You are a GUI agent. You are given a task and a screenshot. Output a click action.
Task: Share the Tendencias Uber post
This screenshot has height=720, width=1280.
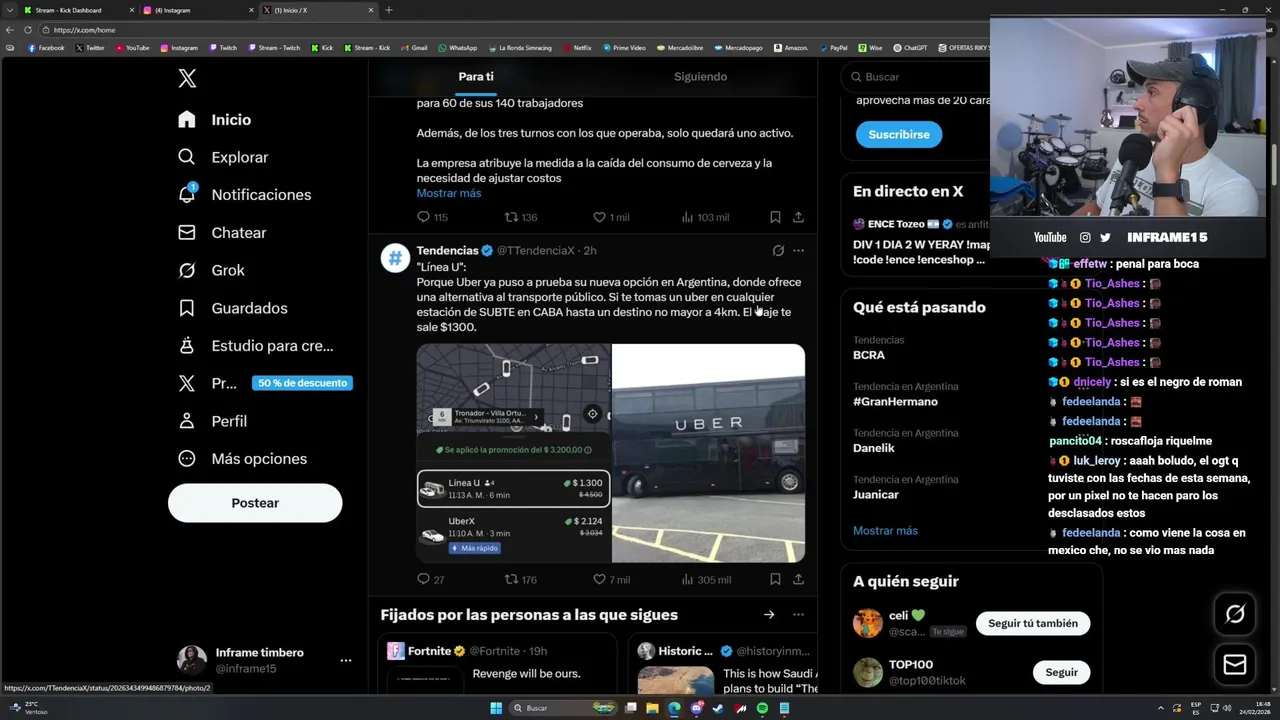798,579
